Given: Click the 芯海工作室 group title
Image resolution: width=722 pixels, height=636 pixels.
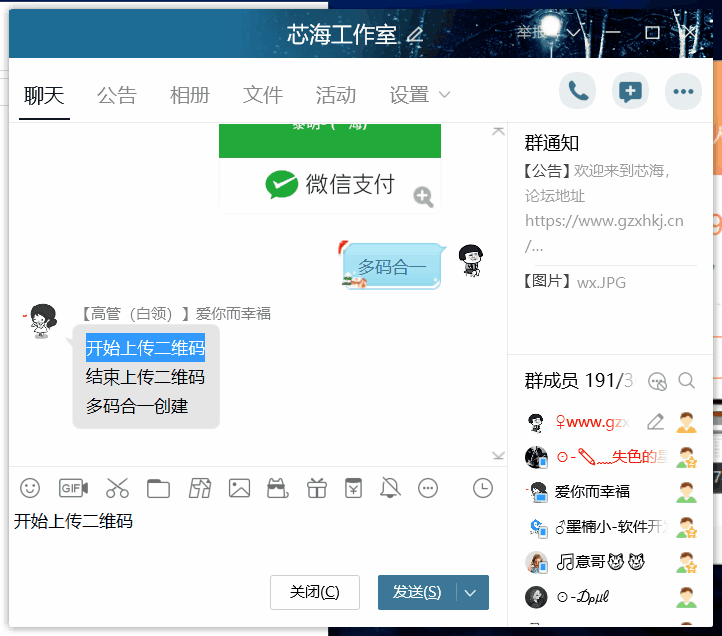Looking at the screenshot, I should [342, 35].
